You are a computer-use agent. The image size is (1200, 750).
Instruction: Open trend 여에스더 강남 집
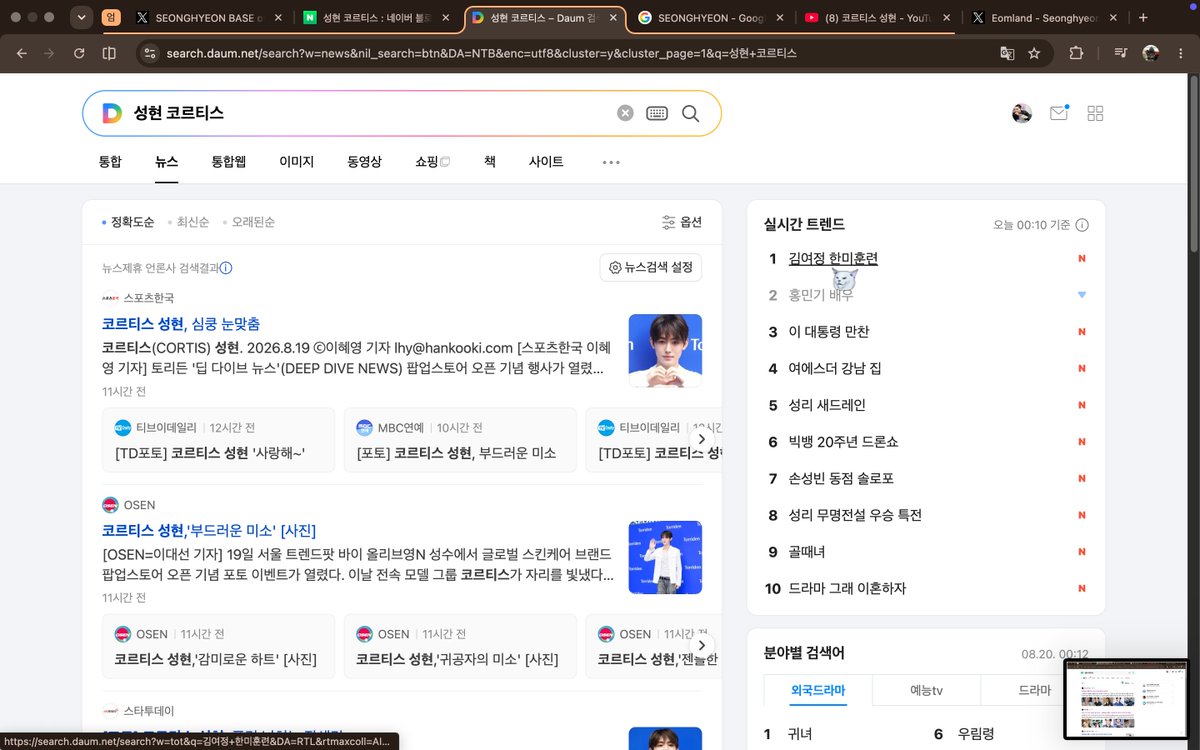[x=835, y=369]
